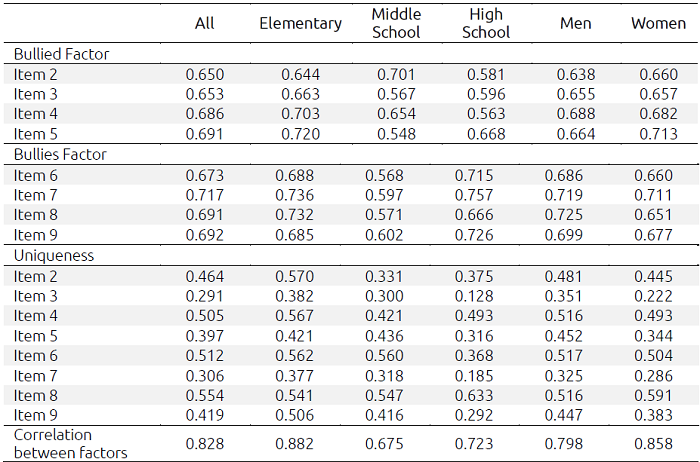
Task: Click the "Uniqueness" section heading
Action: click(x=54, y=255)
